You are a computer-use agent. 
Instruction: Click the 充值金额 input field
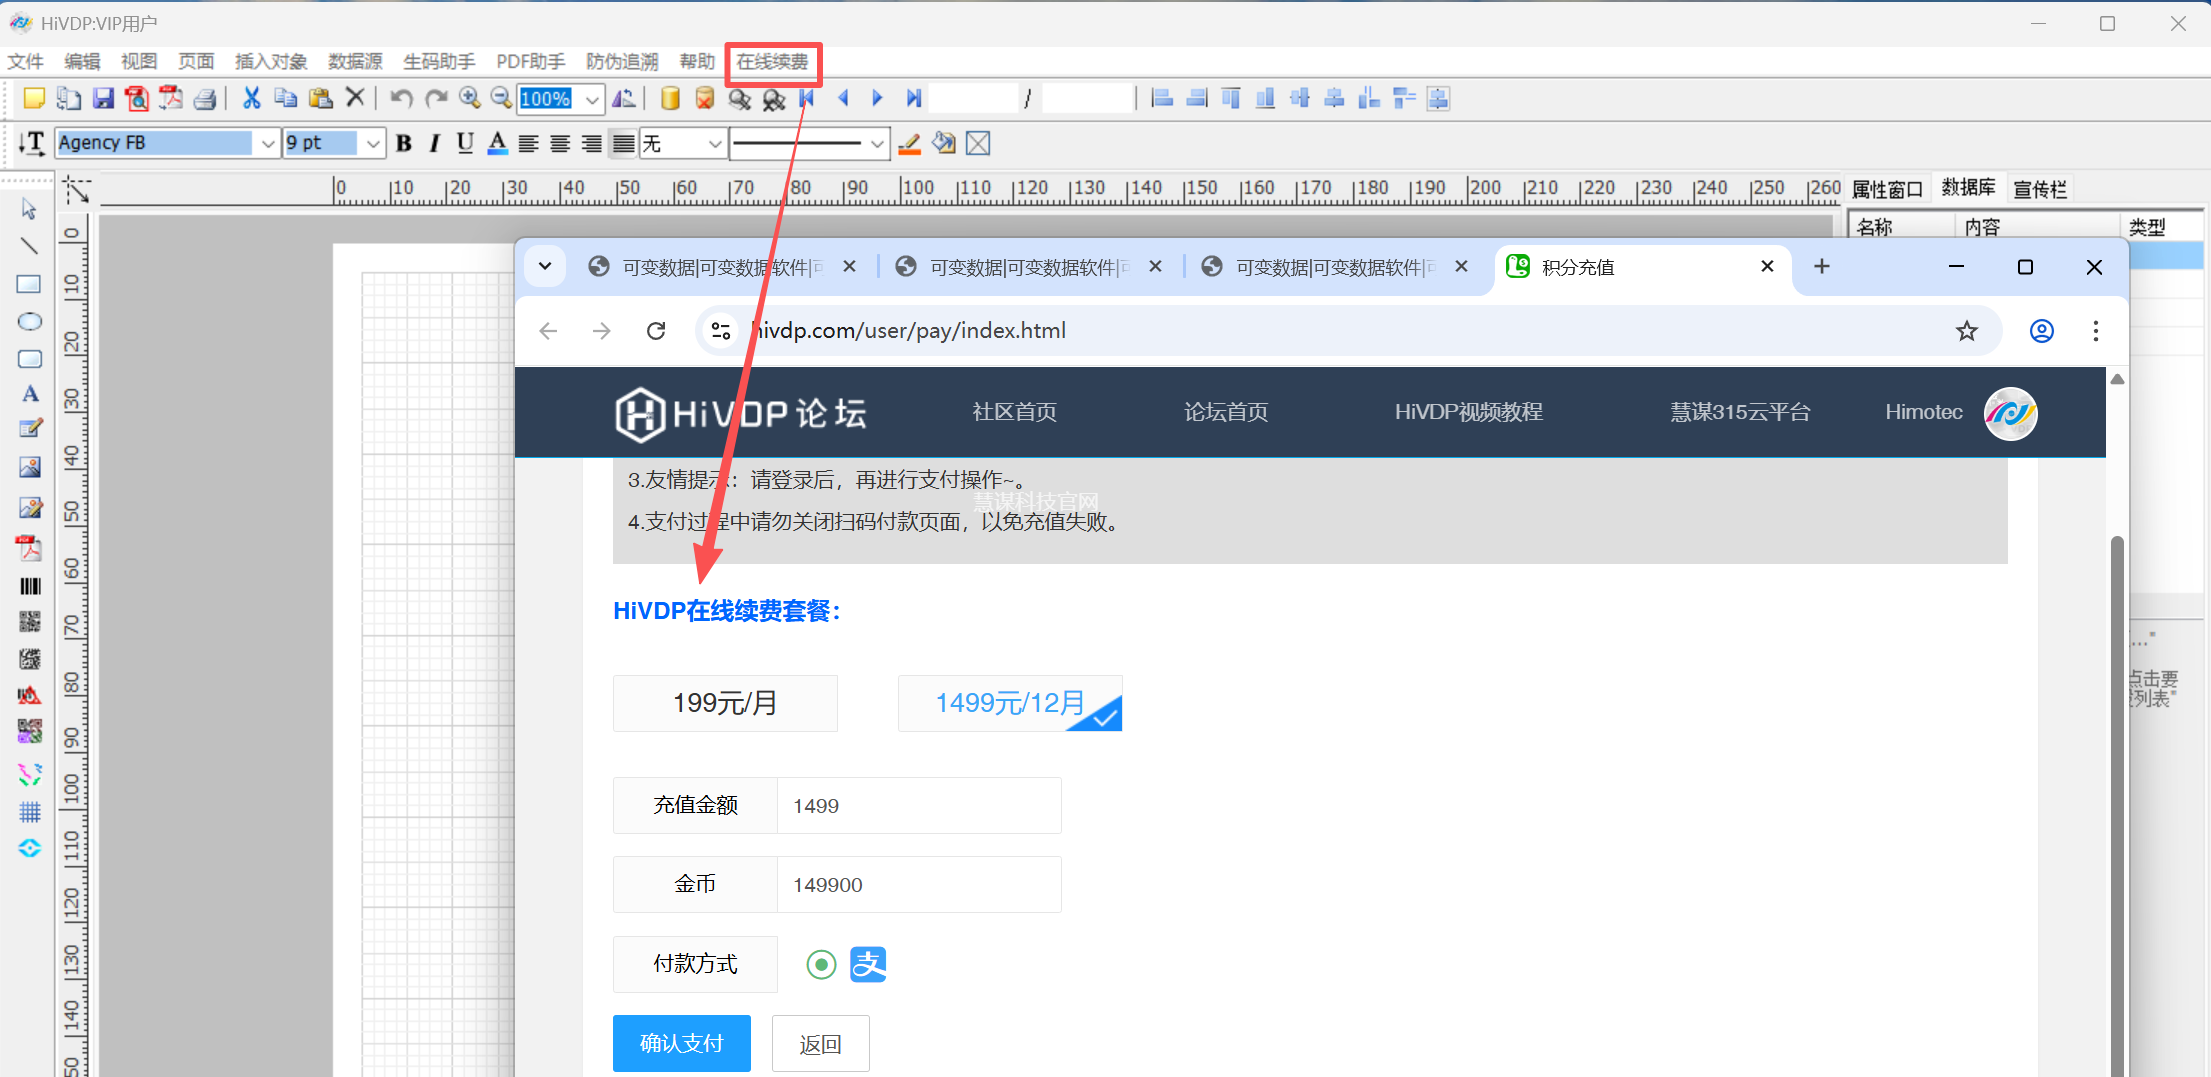pos(918,806)
